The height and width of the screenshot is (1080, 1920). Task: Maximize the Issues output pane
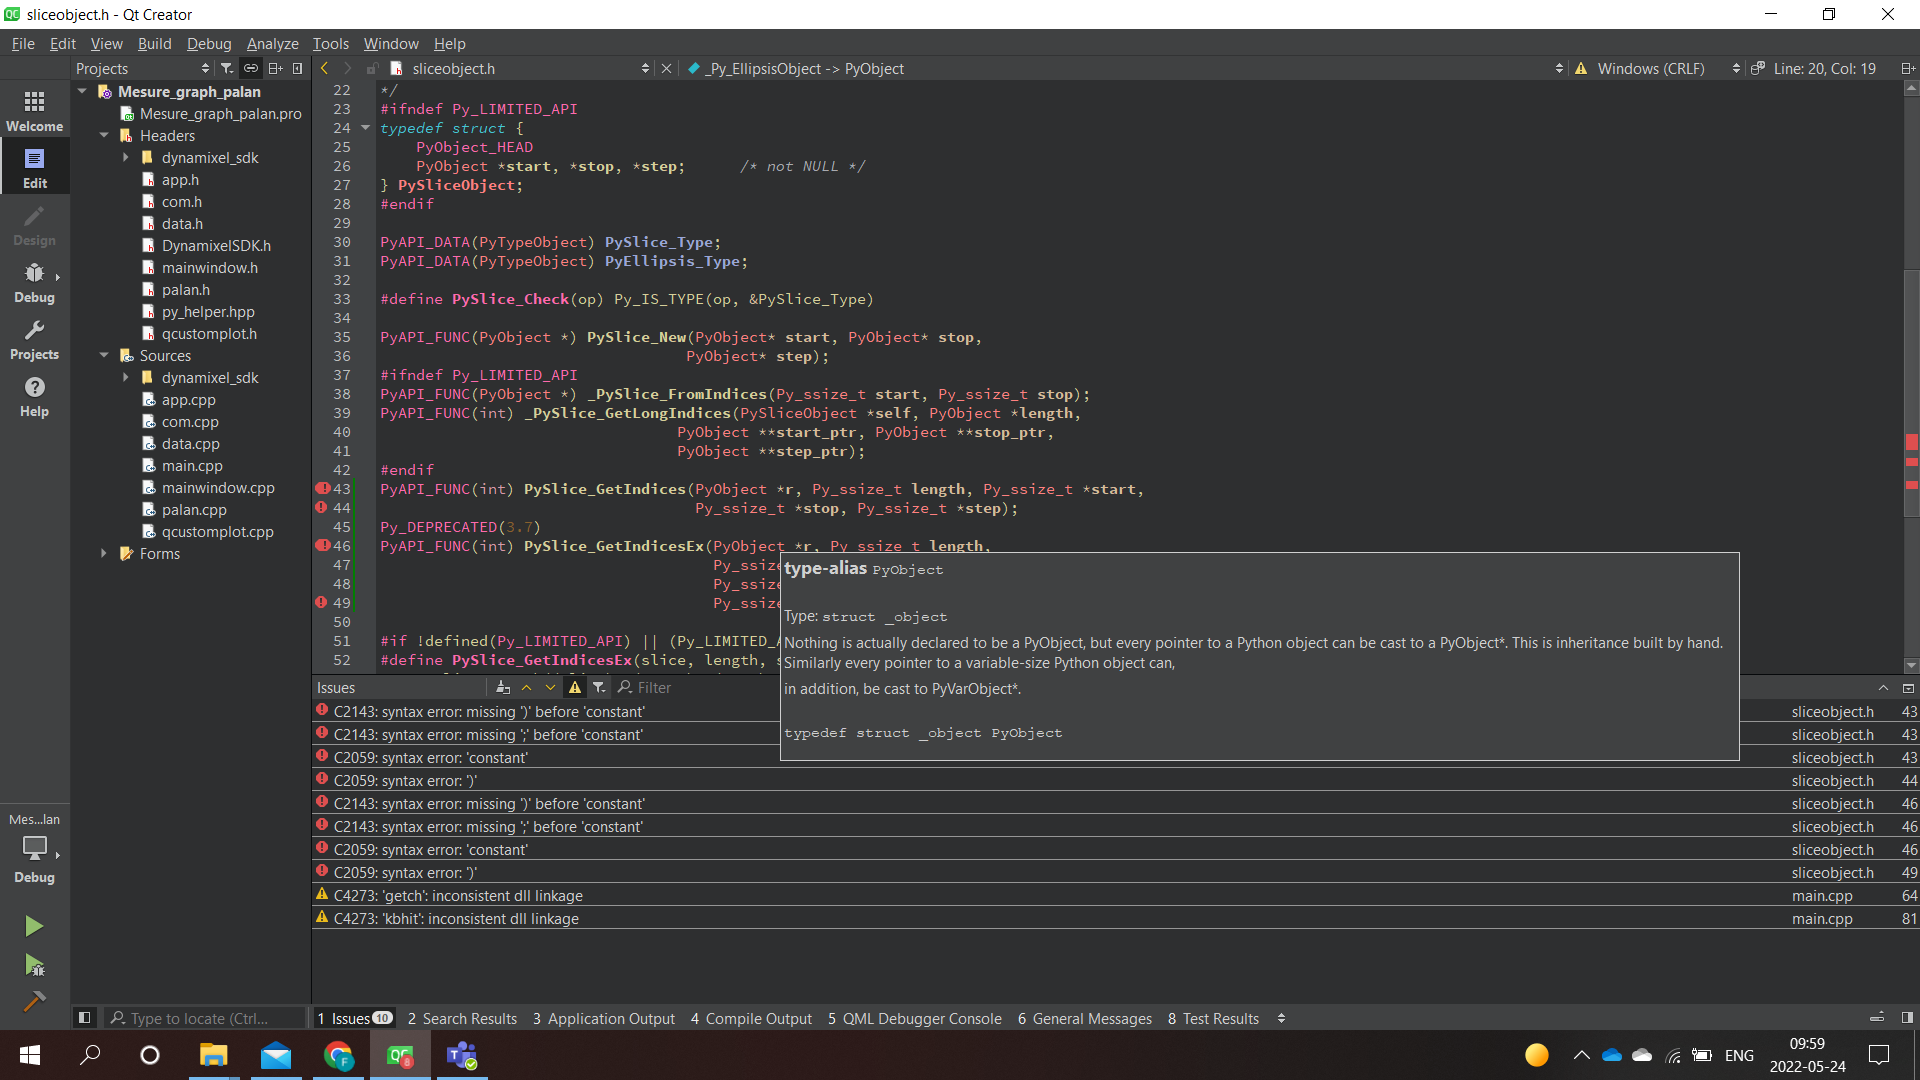click(1883, 687)
